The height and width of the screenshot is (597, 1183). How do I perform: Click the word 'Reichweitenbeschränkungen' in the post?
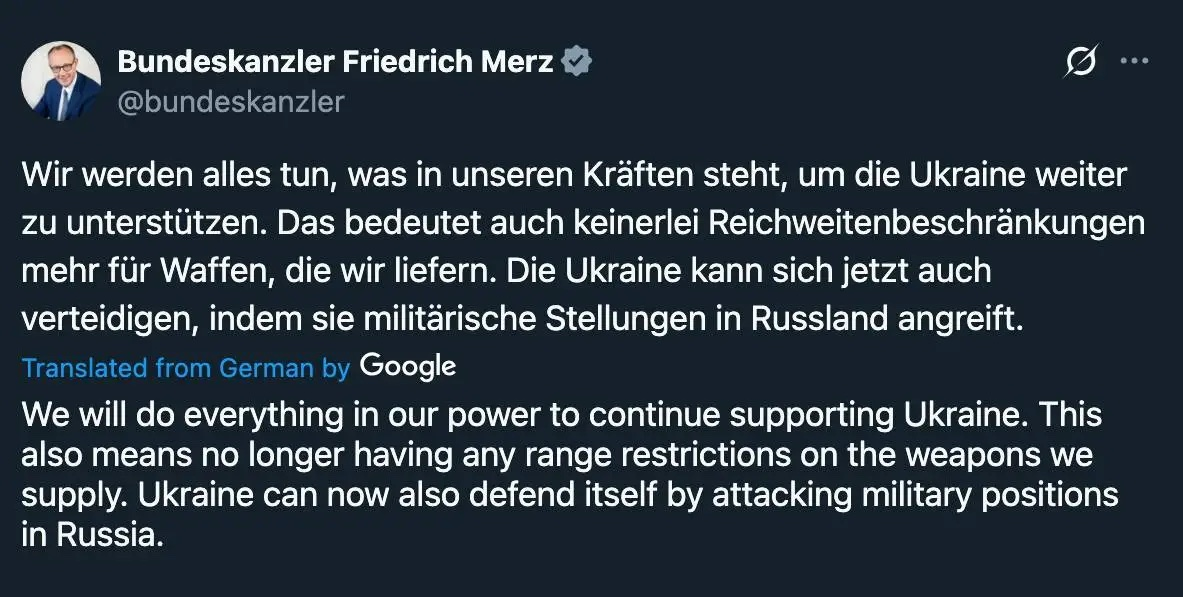tap(927, 223)
